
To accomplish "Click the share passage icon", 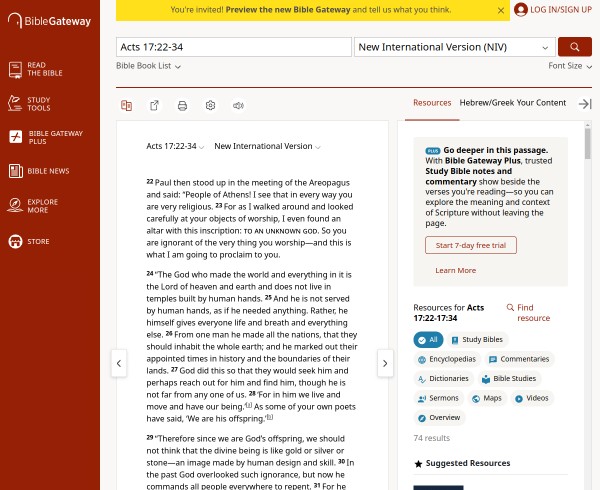I will coord(154,106).
